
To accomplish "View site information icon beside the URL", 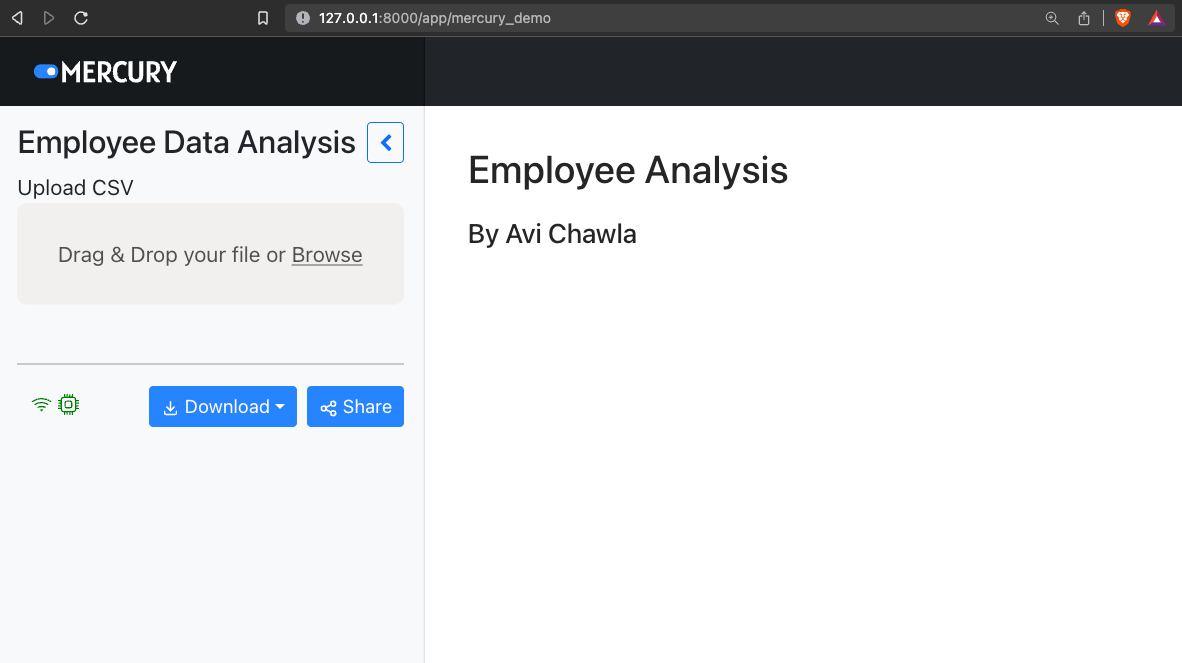I will click(x=303, y=18).
